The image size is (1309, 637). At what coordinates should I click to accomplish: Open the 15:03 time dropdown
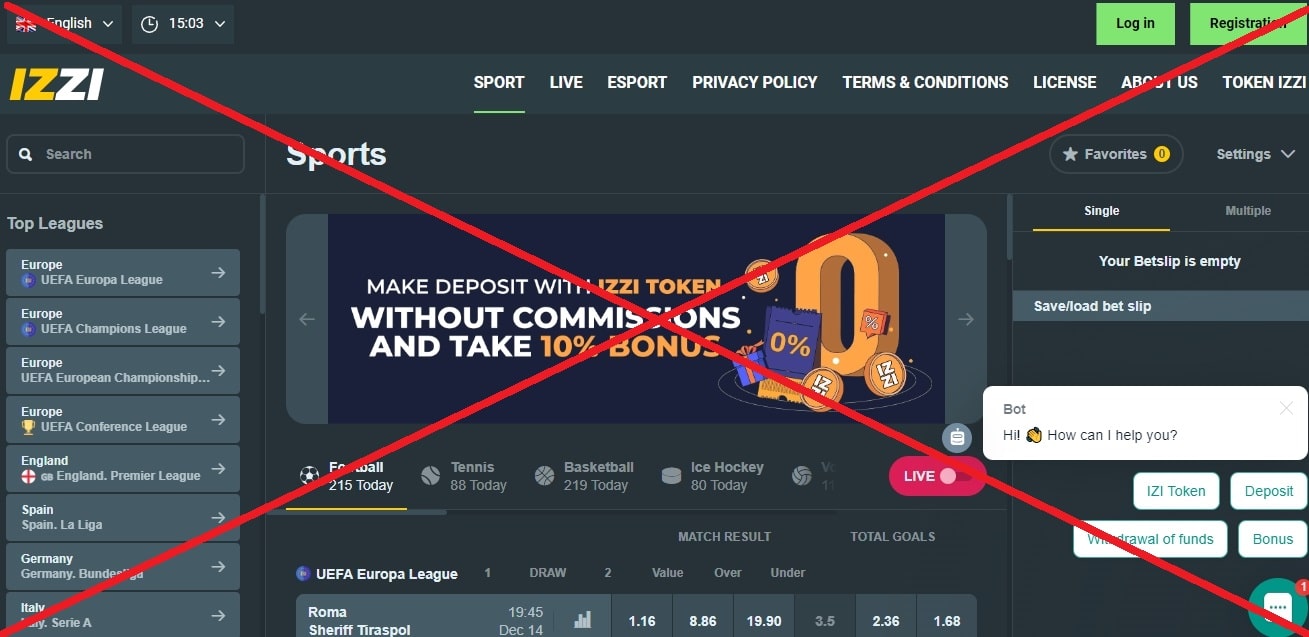click(183, 23)
